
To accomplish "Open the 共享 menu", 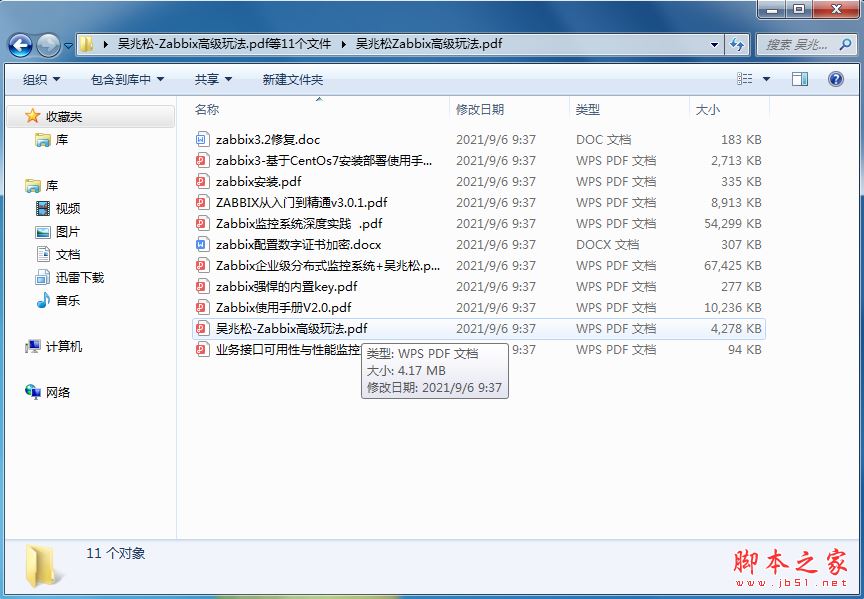I will tap(213, 79).
